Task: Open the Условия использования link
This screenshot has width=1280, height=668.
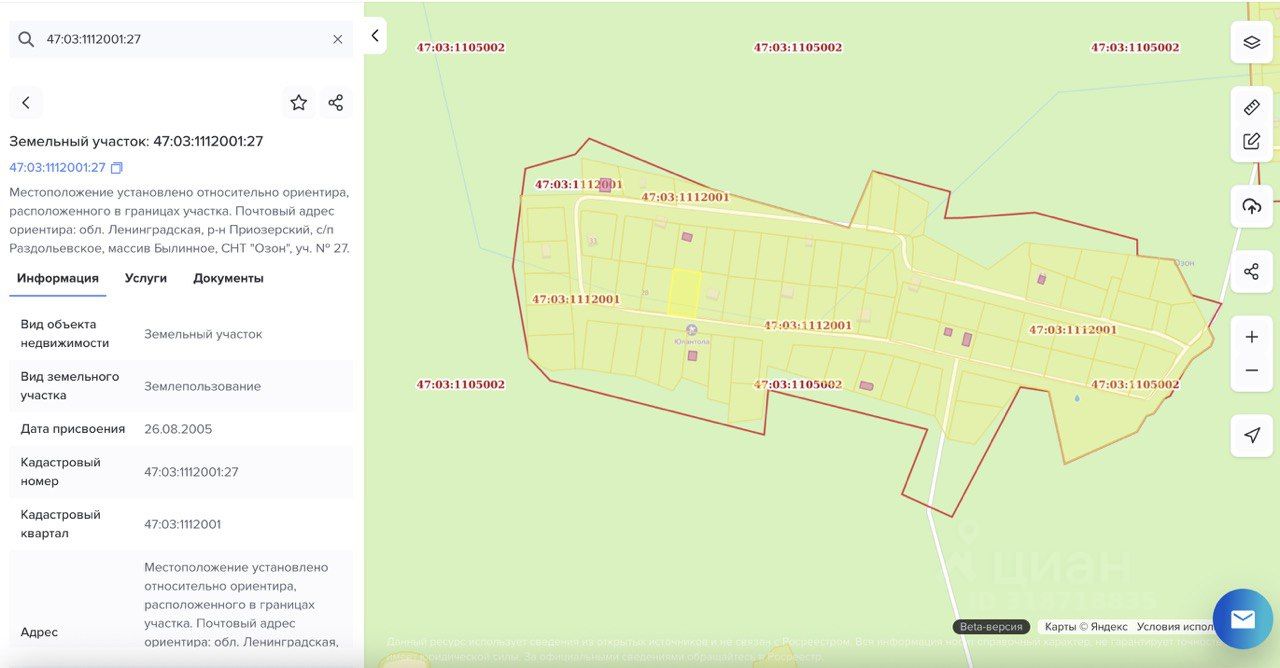Action: tap(1174, 627)
